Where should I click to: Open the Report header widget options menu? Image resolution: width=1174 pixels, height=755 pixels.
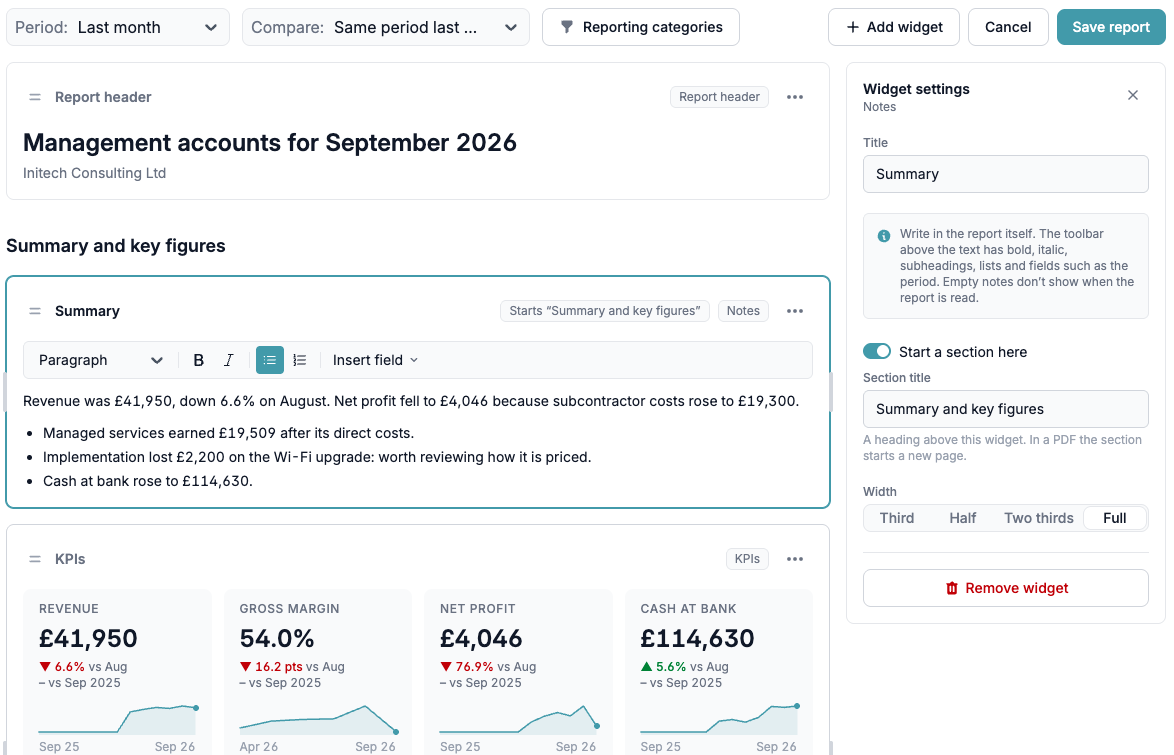tap(795, 97)
